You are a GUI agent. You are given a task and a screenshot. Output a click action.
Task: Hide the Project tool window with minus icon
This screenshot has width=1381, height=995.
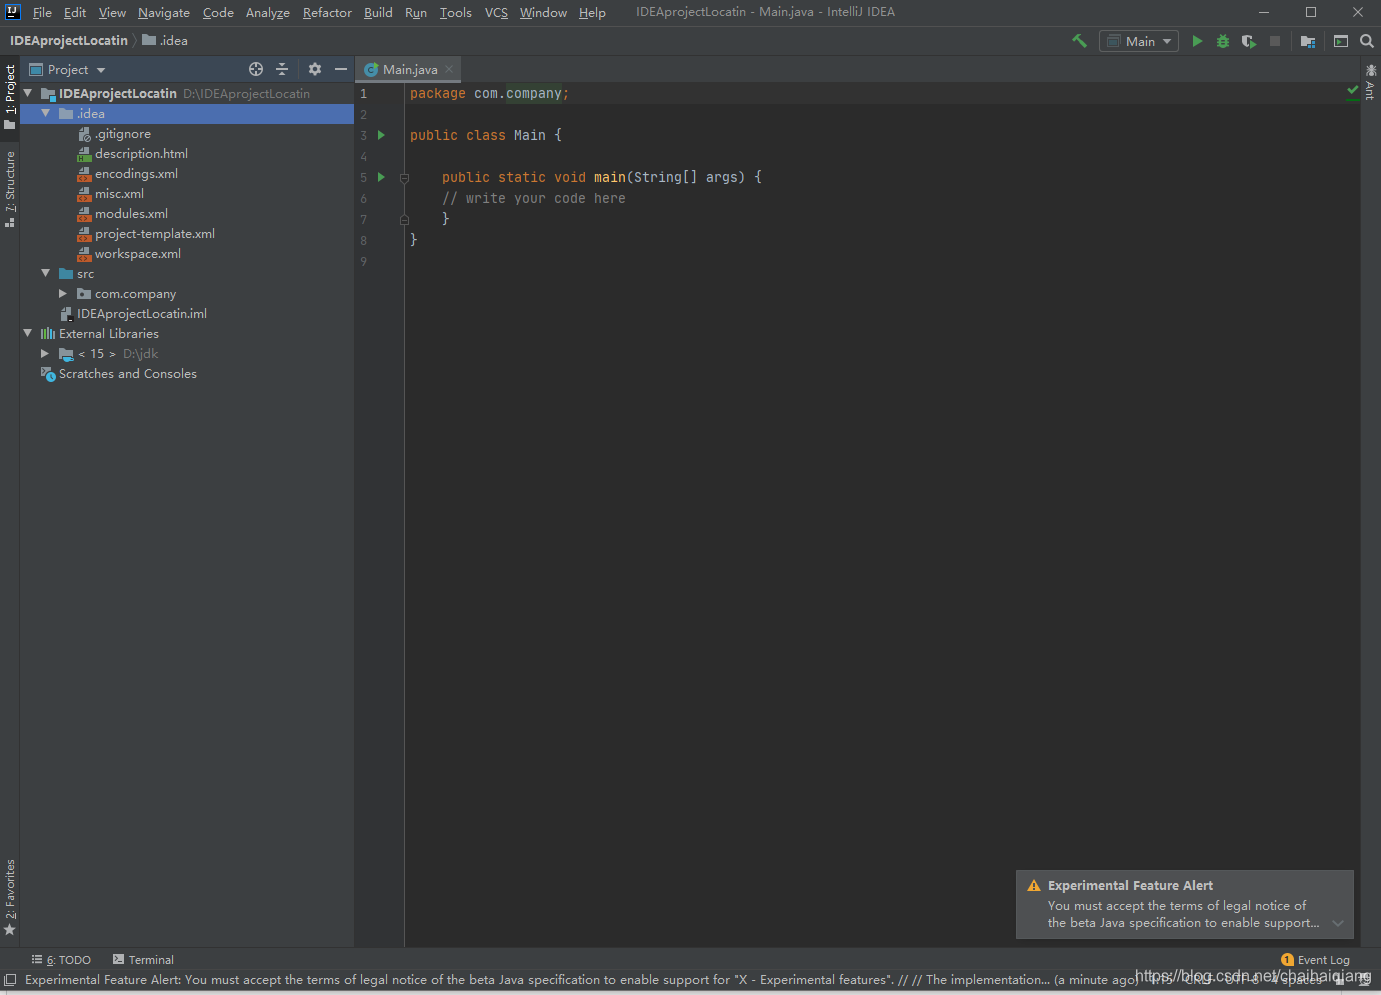[341, 69]
